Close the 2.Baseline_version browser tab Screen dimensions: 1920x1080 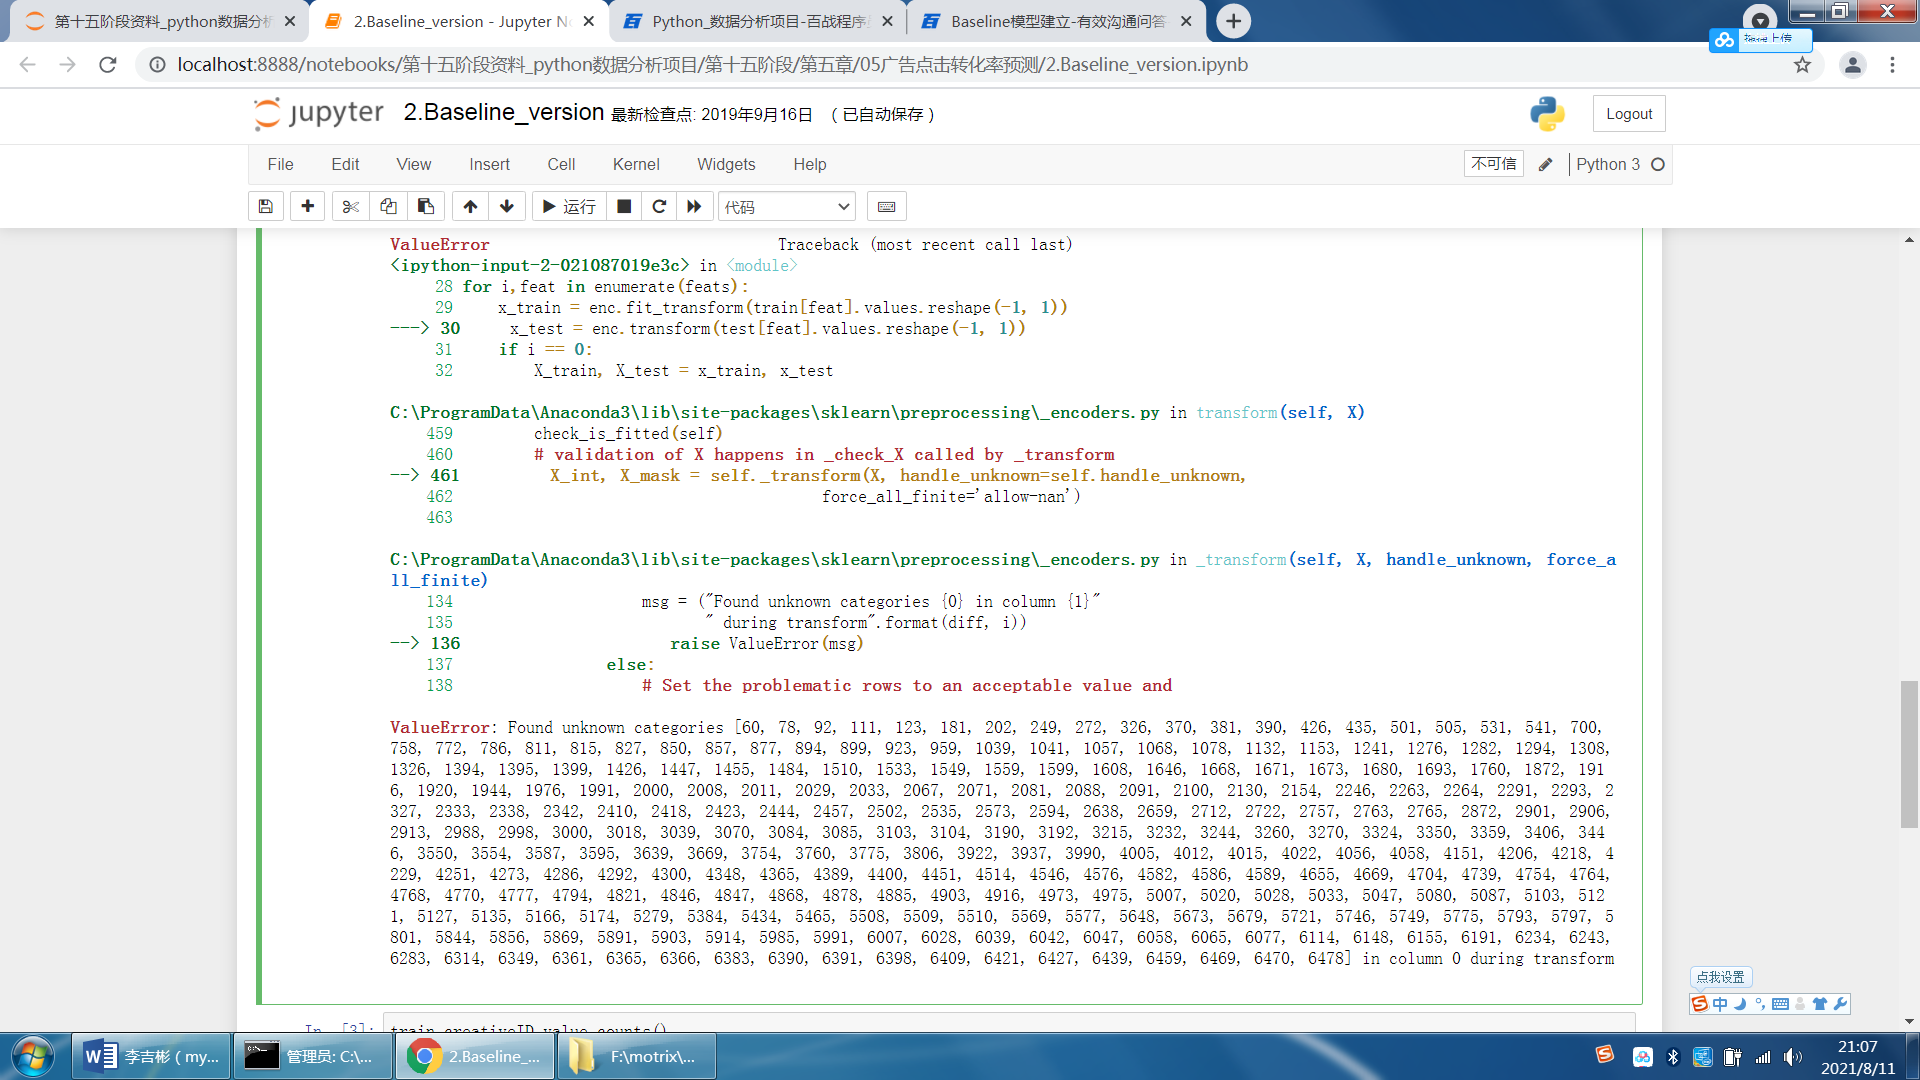589,21
